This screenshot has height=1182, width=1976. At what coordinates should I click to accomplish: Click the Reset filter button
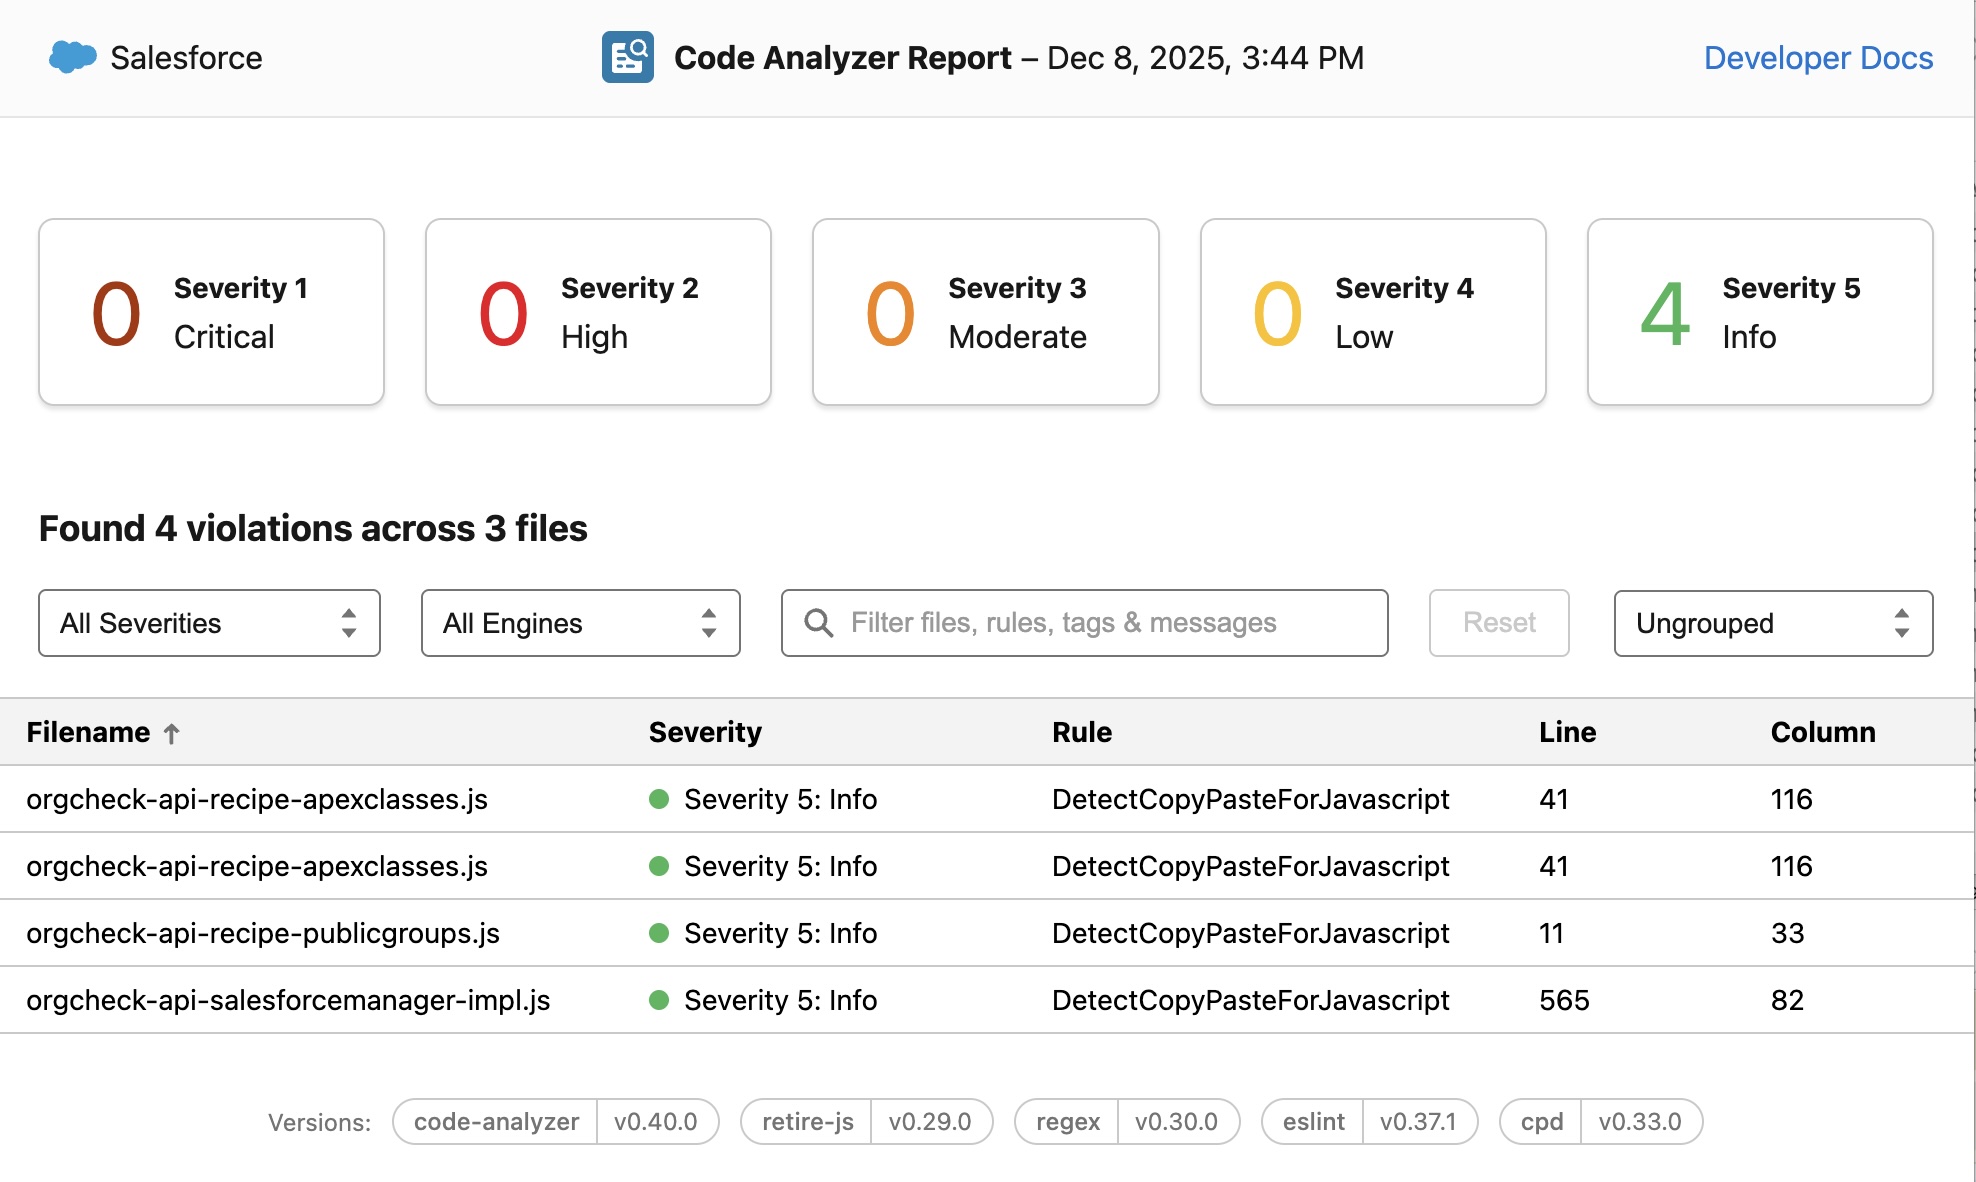tap(1498, 623)
